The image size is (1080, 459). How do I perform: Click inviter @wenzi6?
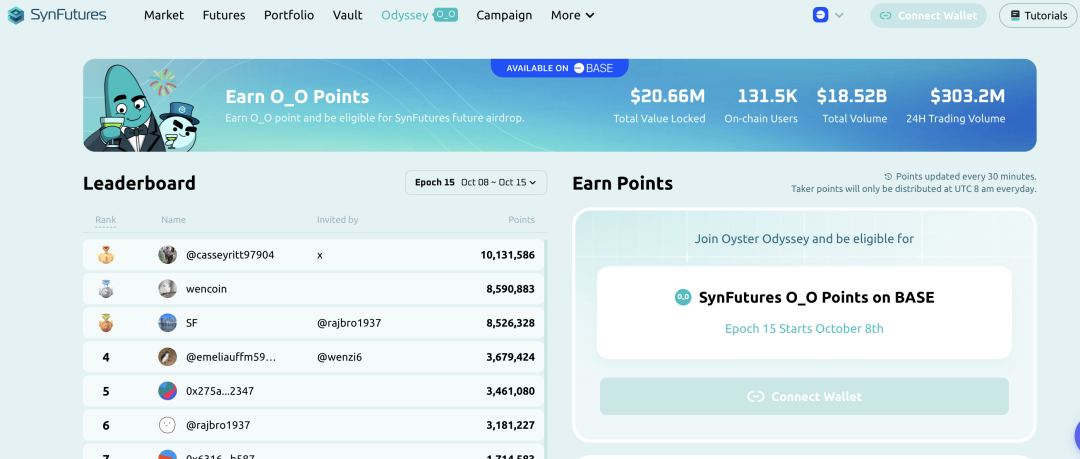pyautogui.click(x=340, y=357)
